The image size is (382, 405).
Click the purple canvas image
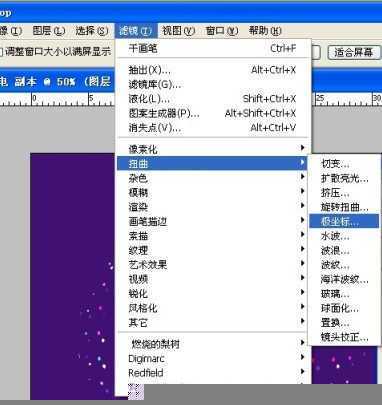click(73, 276)
